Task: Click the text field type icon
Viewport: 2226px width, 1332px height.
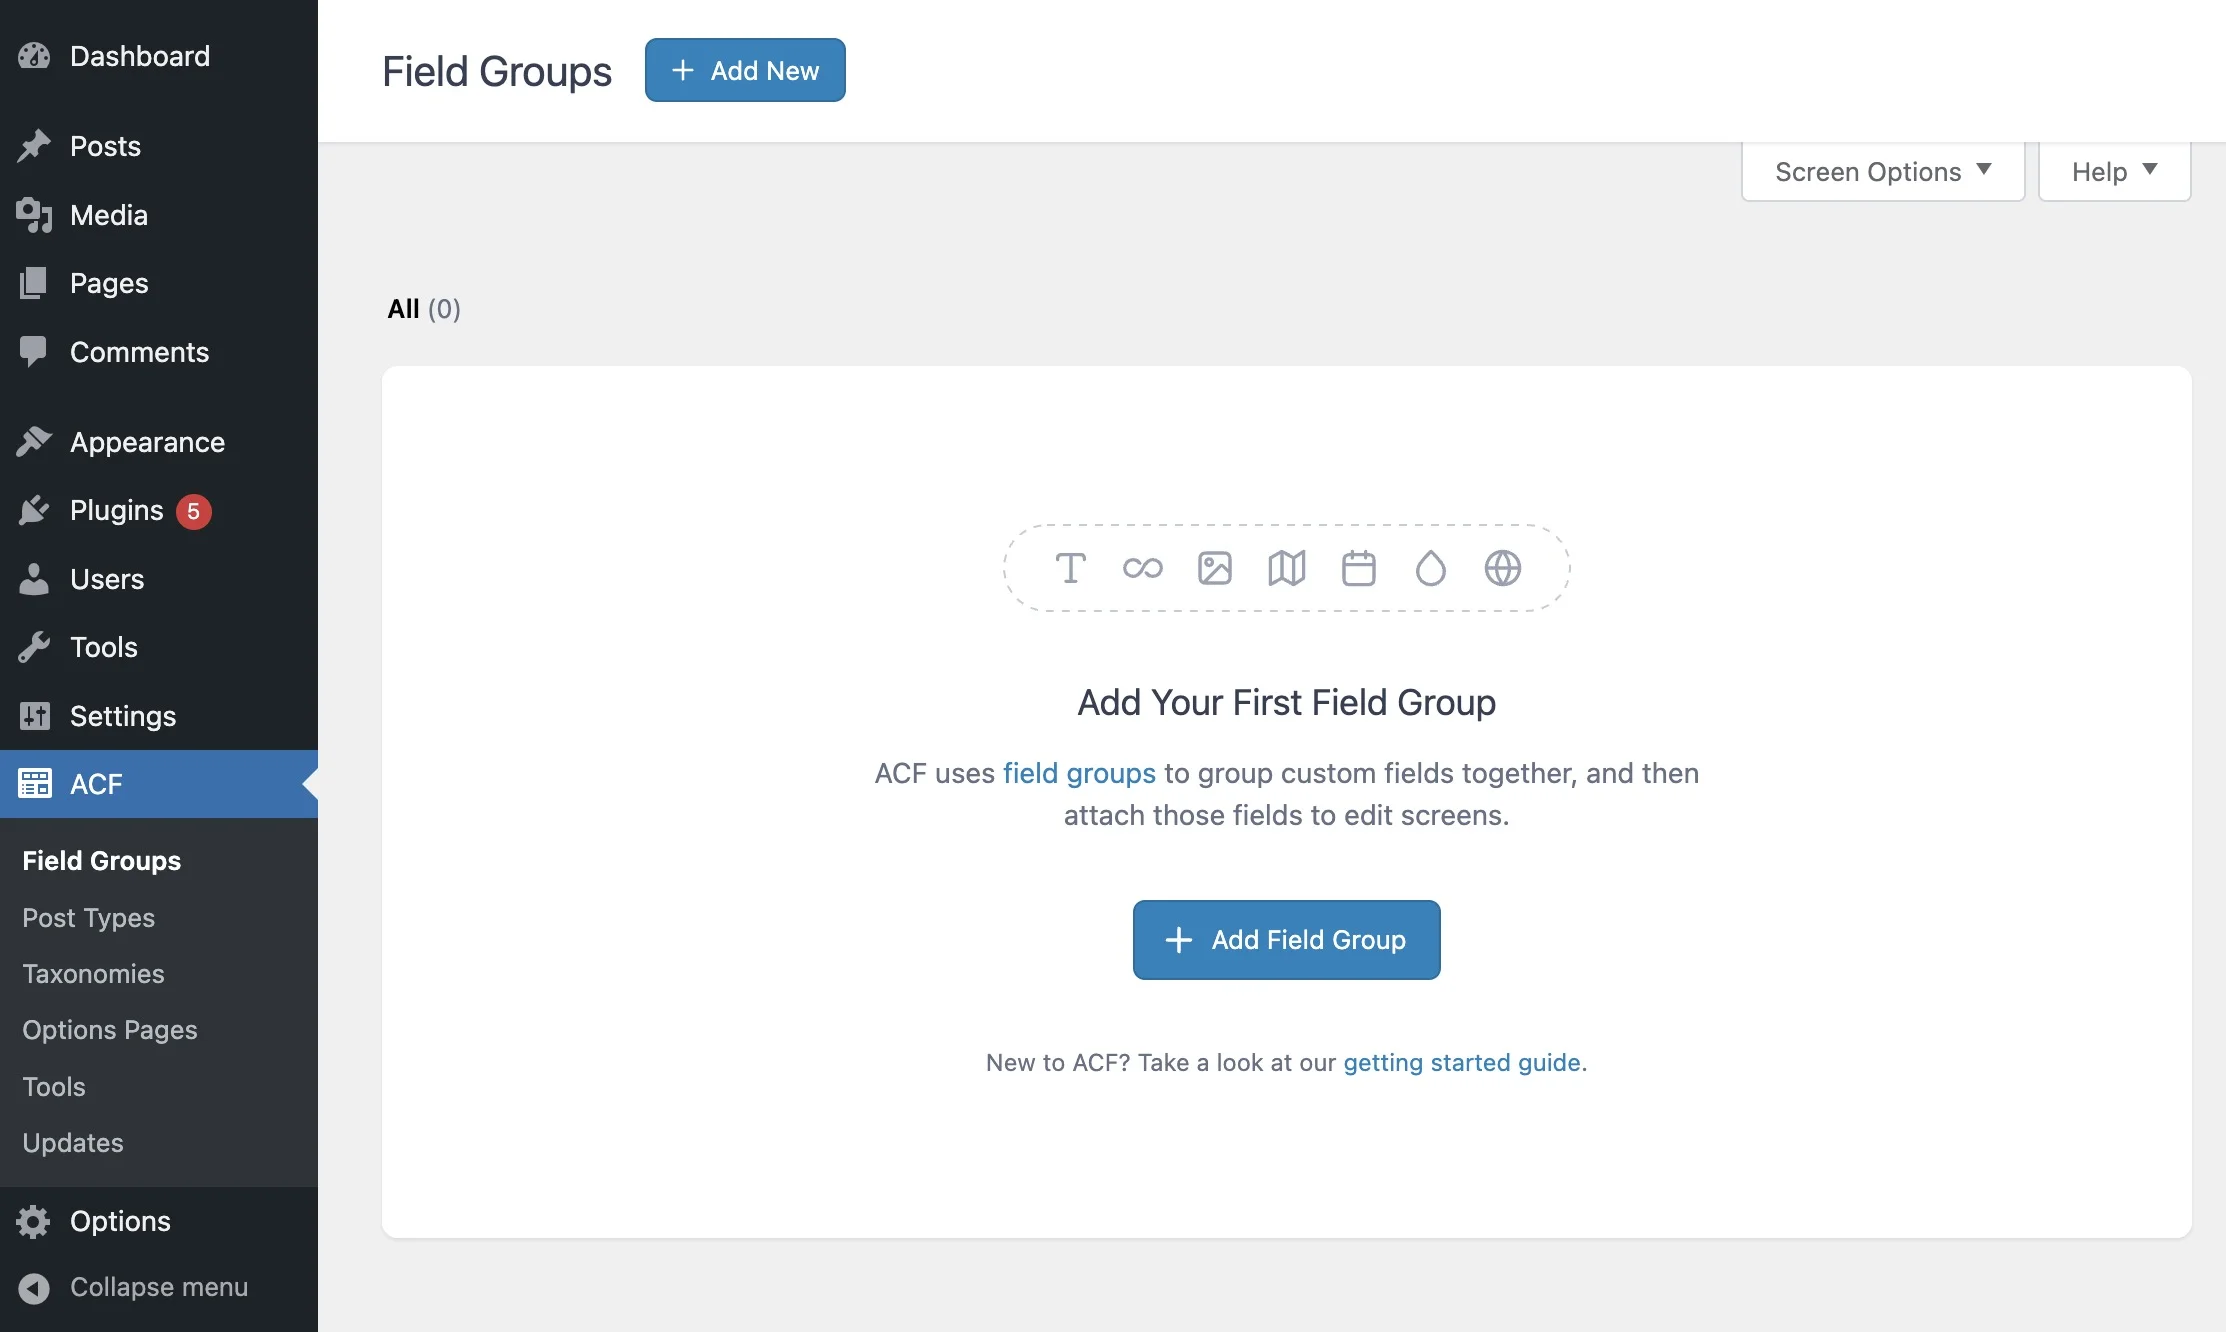Action: click(1071, 568)
